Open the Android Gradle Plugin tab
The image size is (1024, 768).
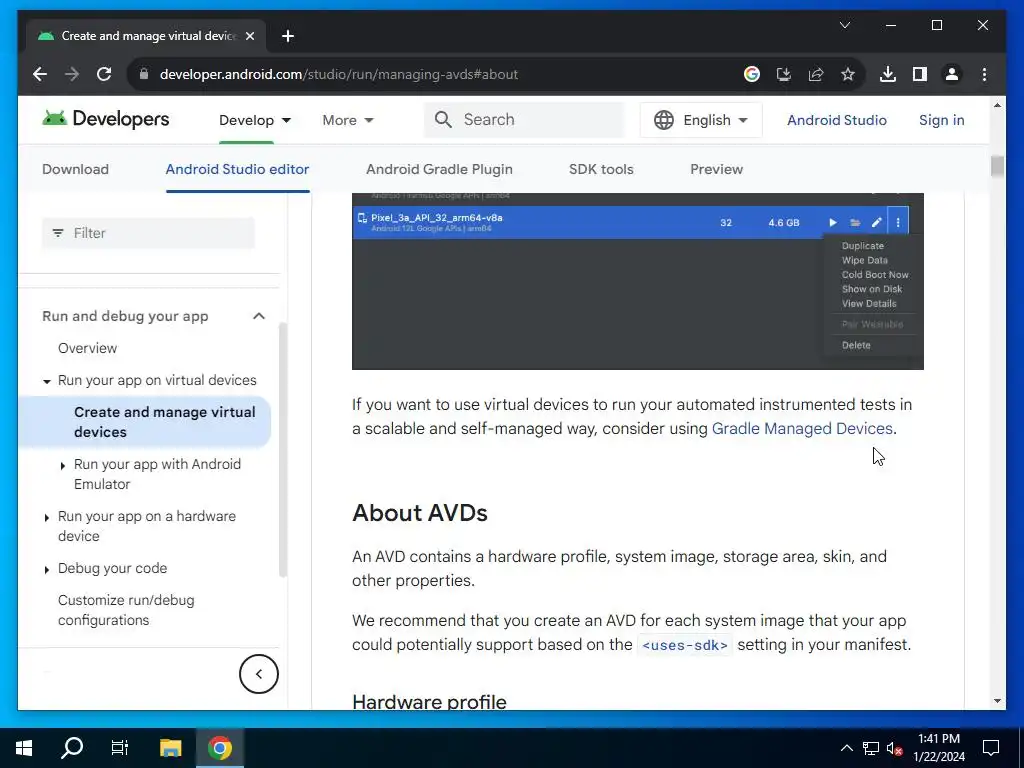click(x=439, y=169)
